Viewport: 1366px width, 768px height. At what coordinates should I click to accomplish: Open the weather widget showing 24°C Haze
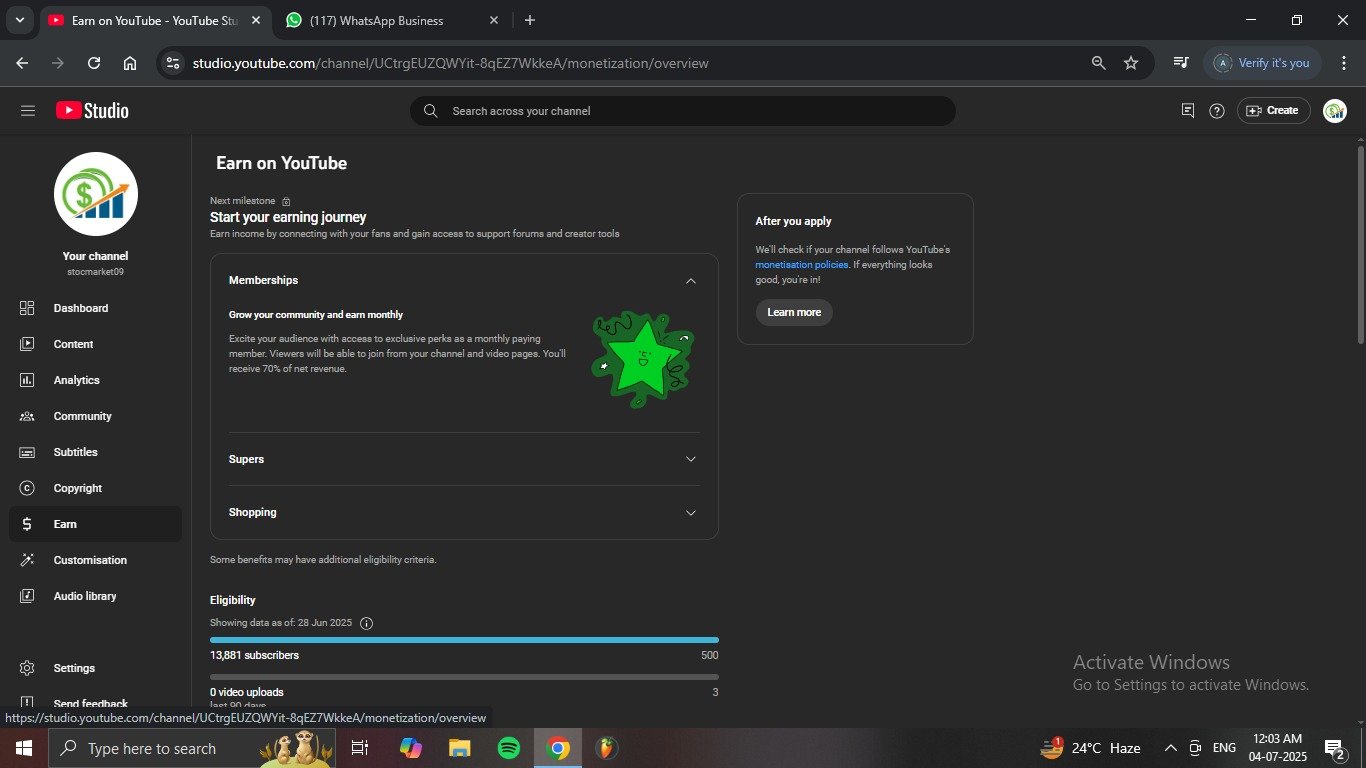point(1090,748)
